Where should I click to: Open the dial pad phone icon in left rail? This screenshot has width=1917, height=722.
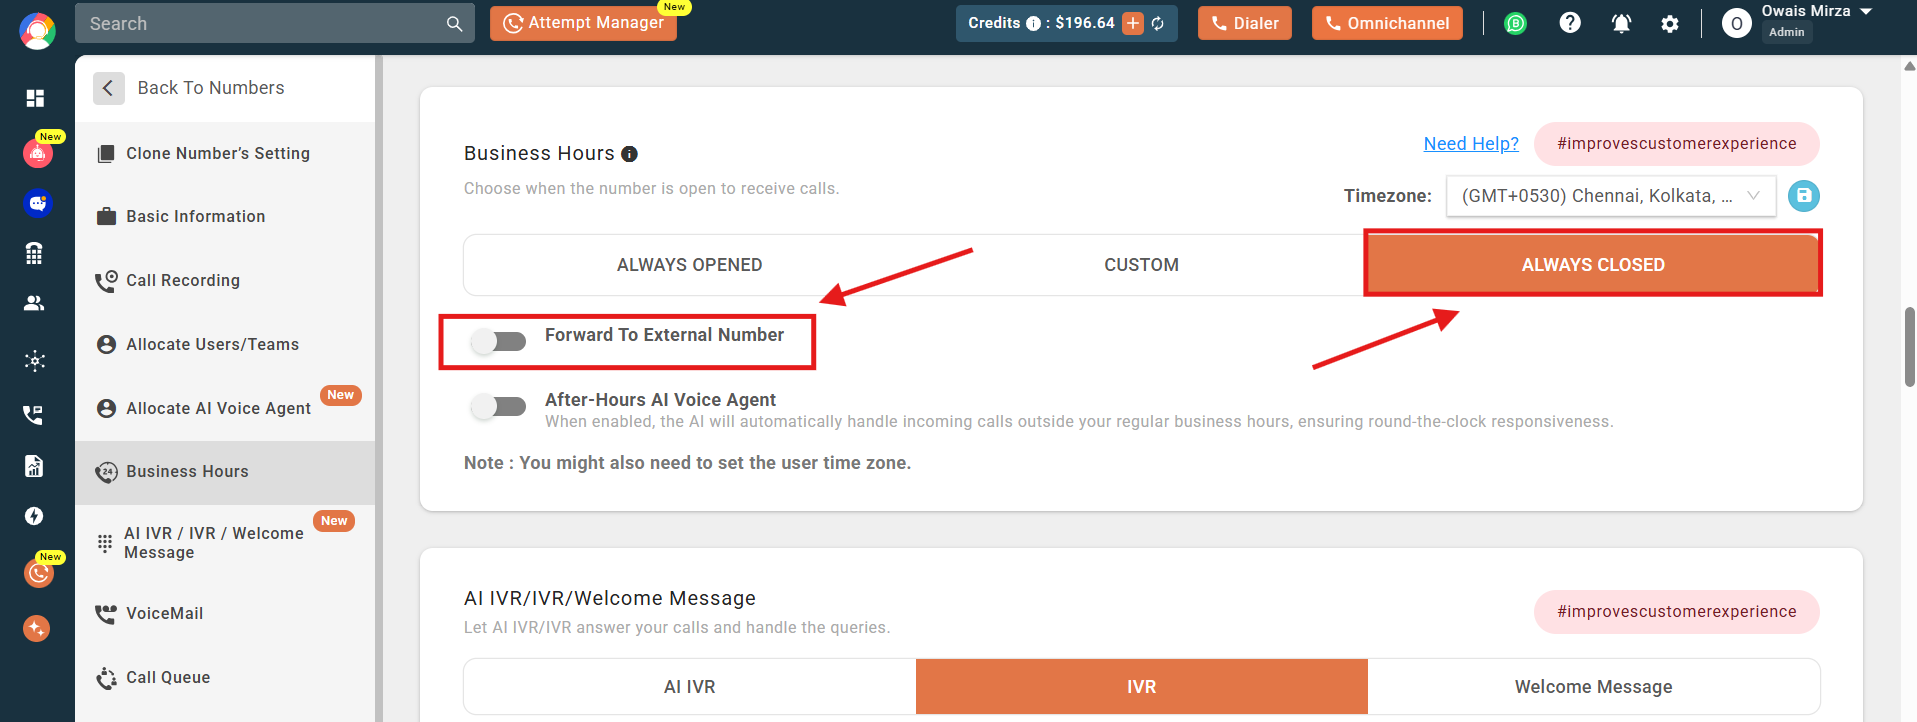pos(34,253)
